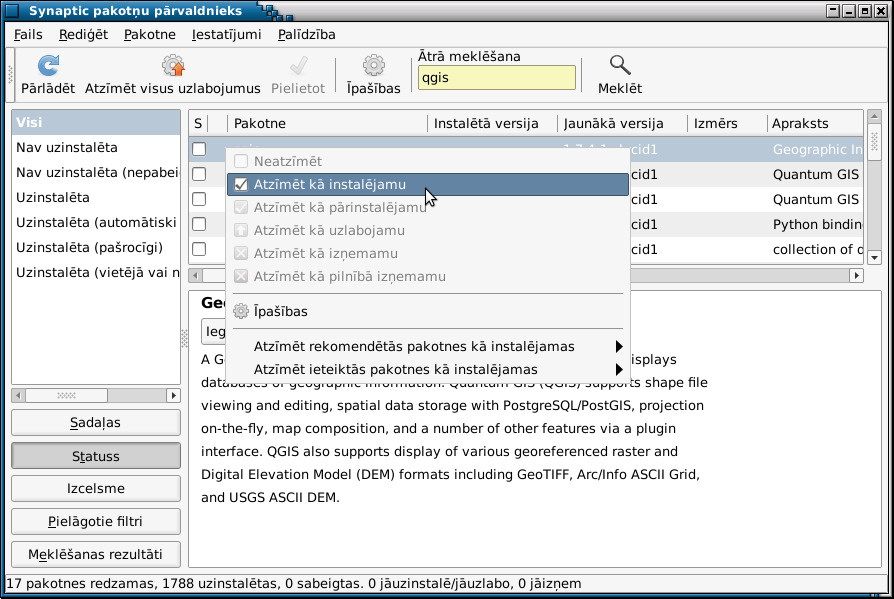This screenshot has height=599, width=894.
Task: Select Atzīmēt kā uzlabojamu menu entry
Action: point(428,230)
